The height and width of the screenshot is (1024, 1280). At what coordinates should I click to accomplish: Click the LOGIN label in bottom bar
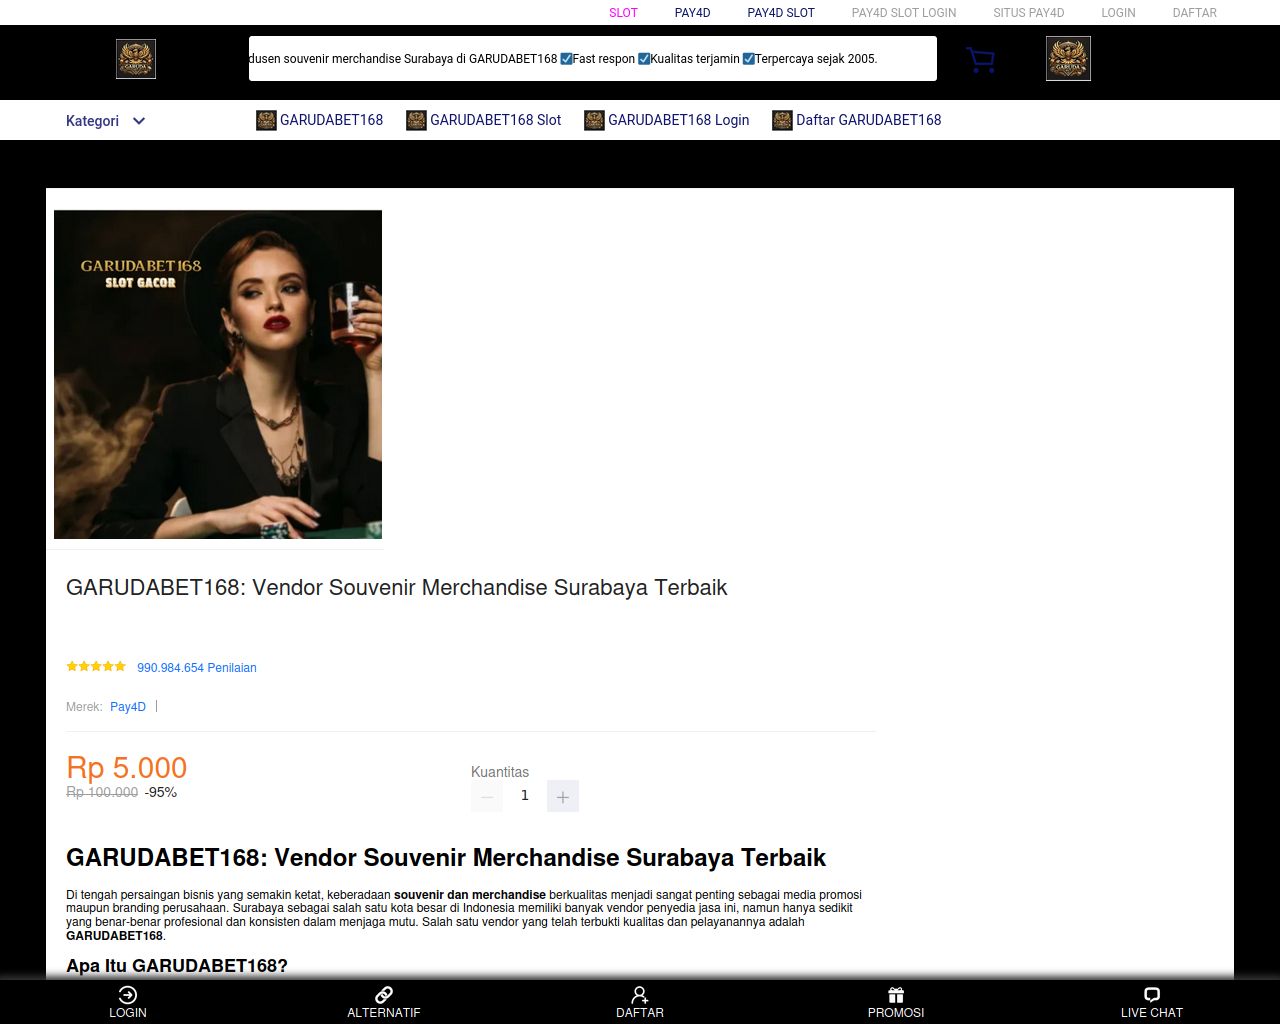click(x=128, y=1013)
